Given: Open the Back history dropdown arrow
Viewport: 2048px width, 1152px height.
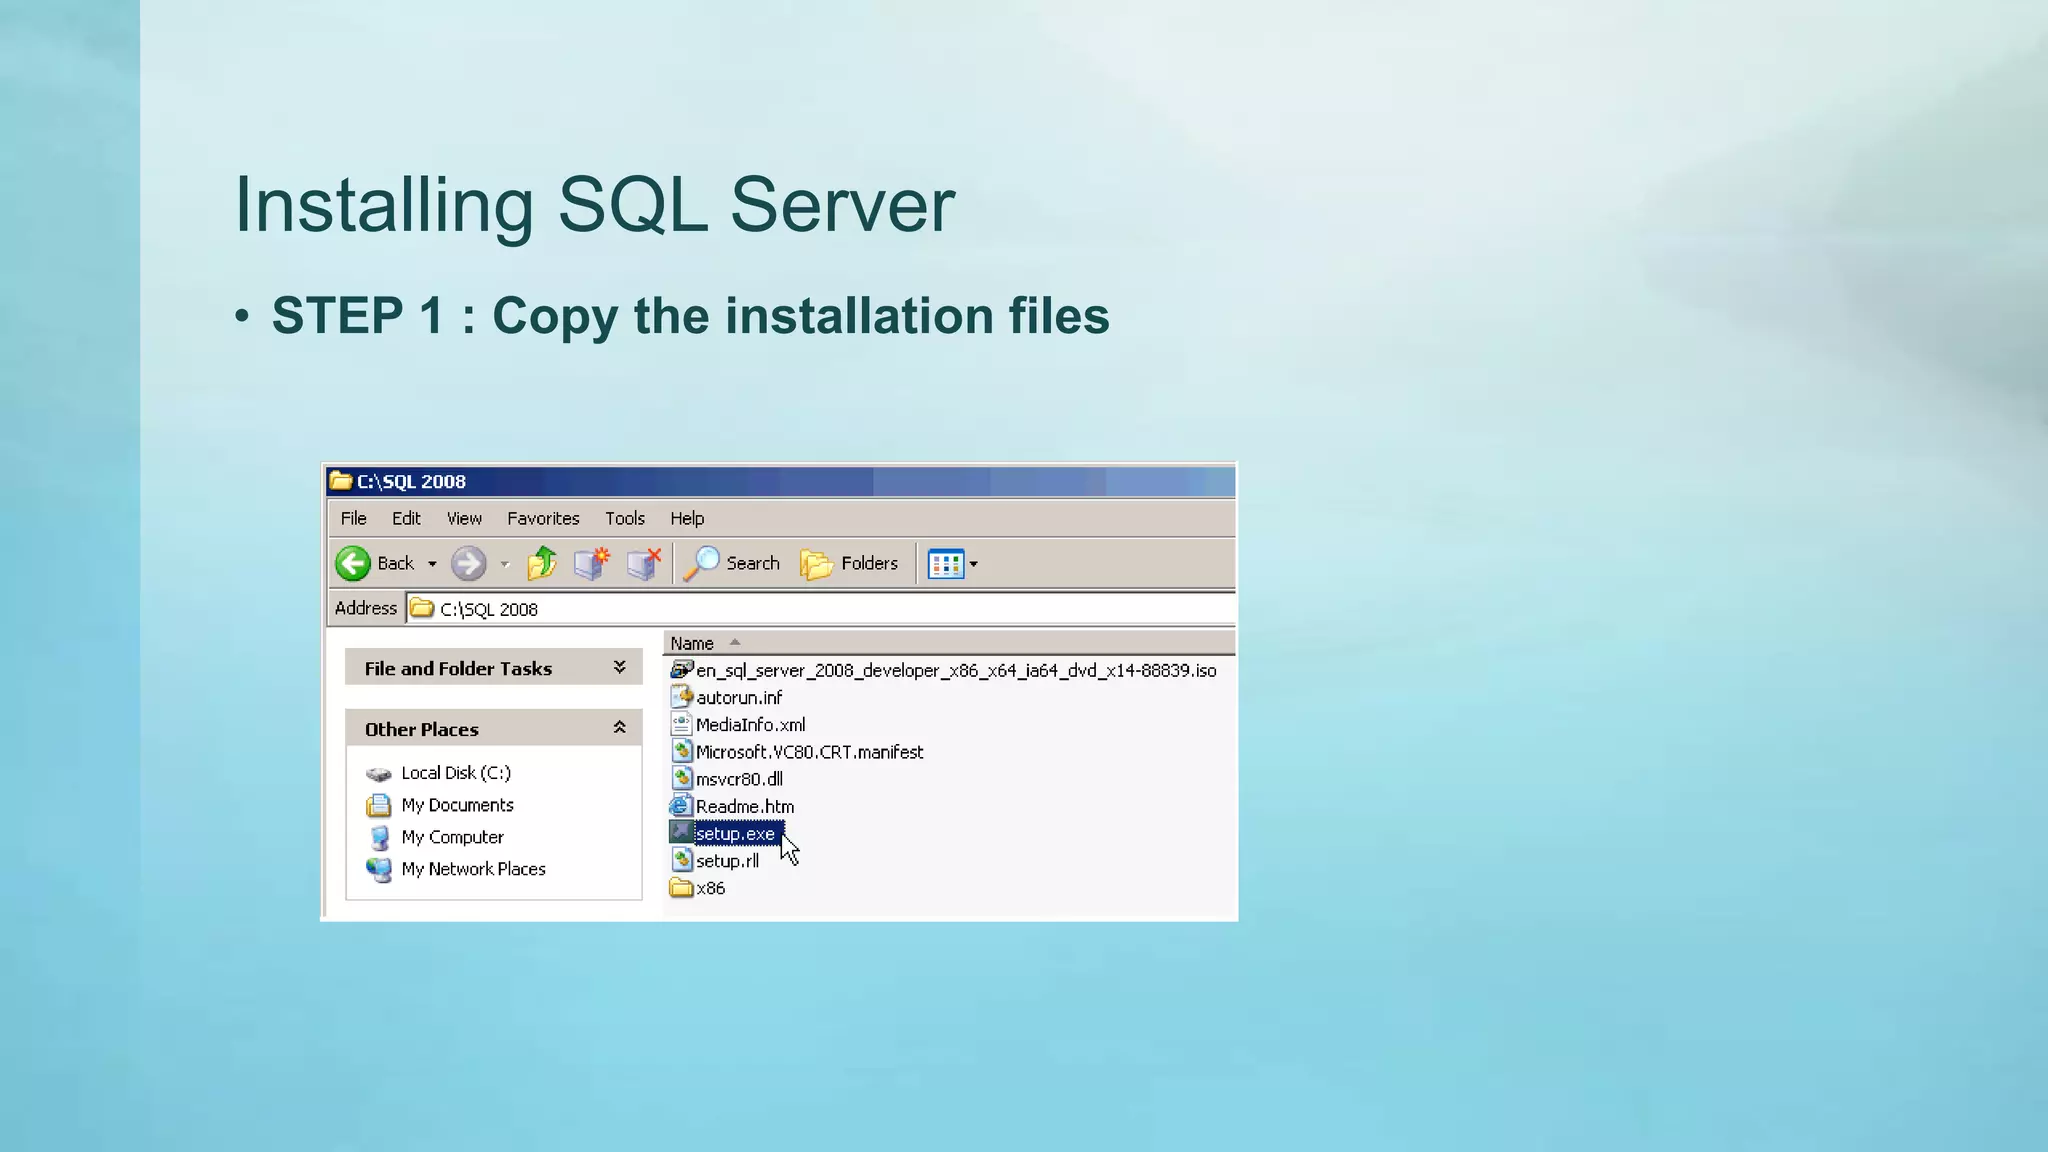Looking at the screenshot, I should point(432,564).
